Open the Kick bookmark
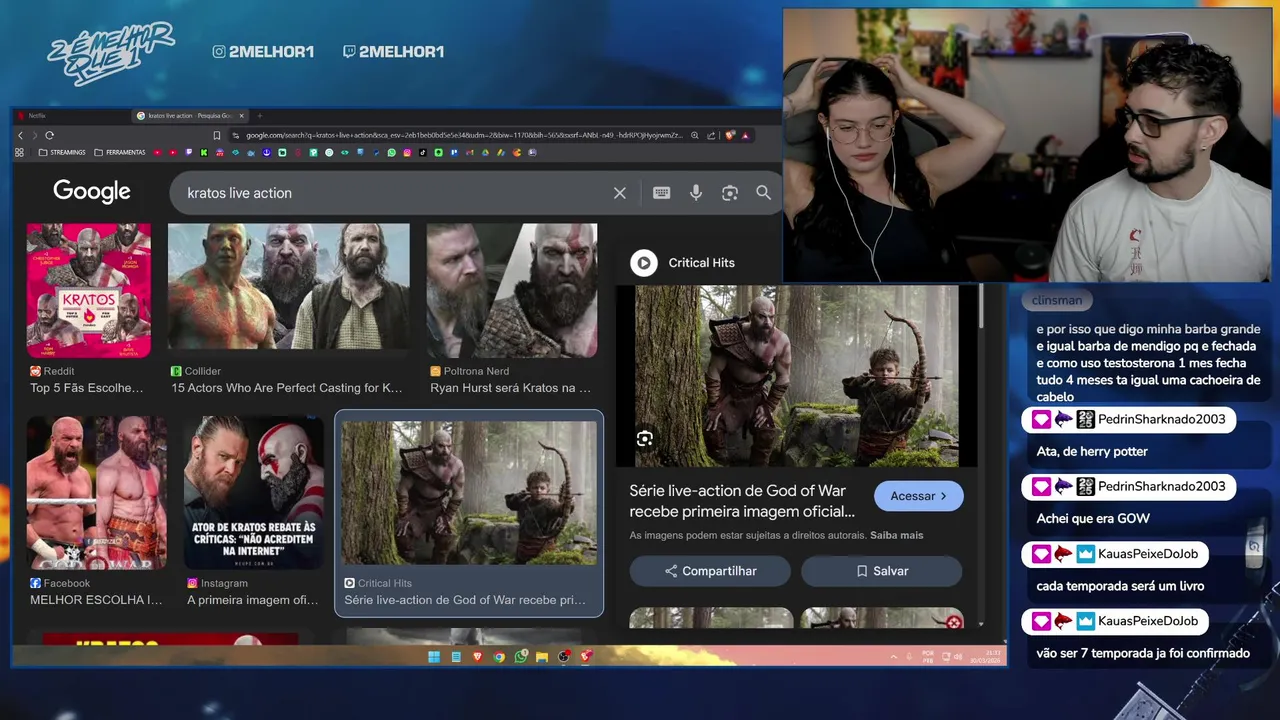 (203, 152)
